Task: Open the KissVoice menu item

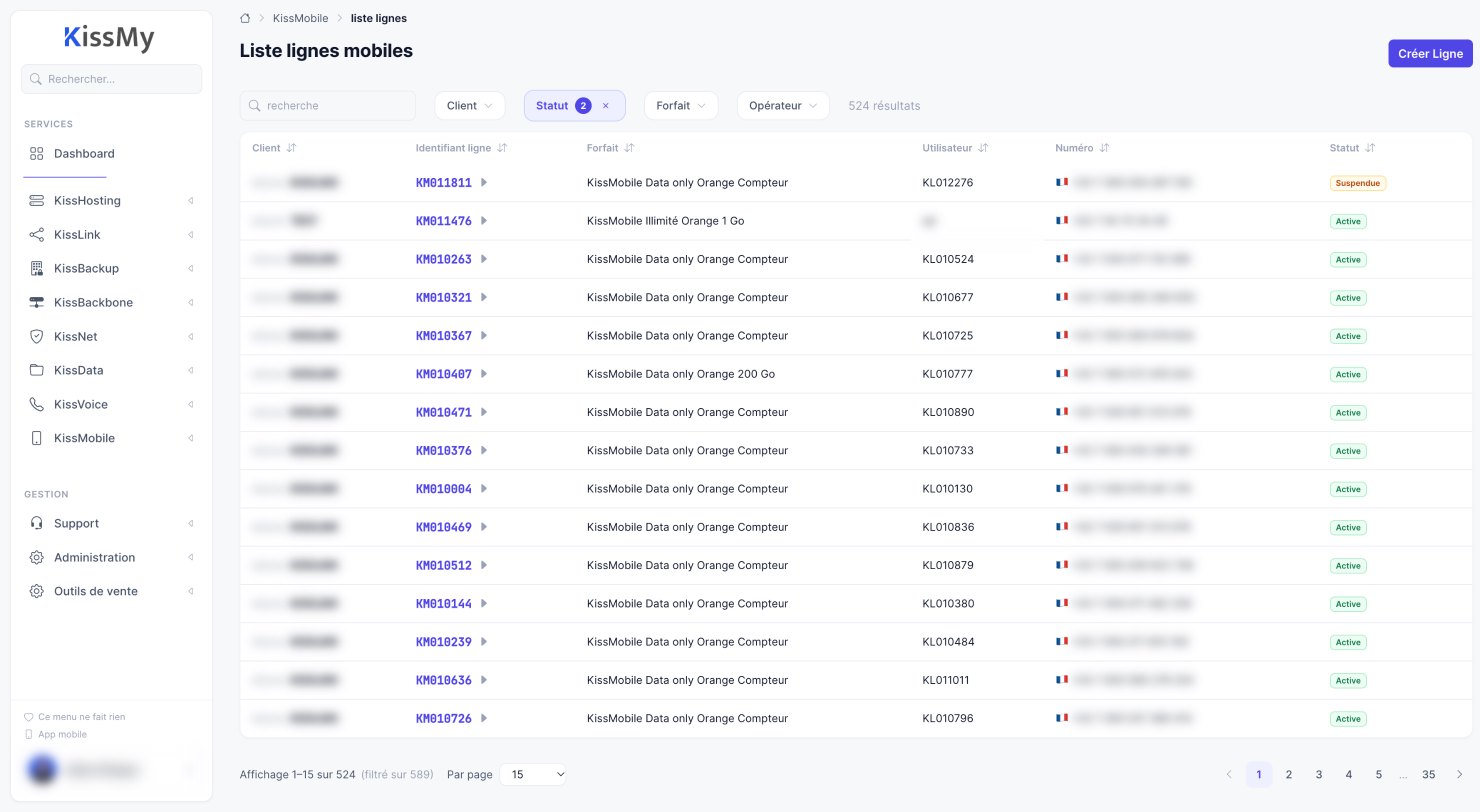Action: [111, 405]
